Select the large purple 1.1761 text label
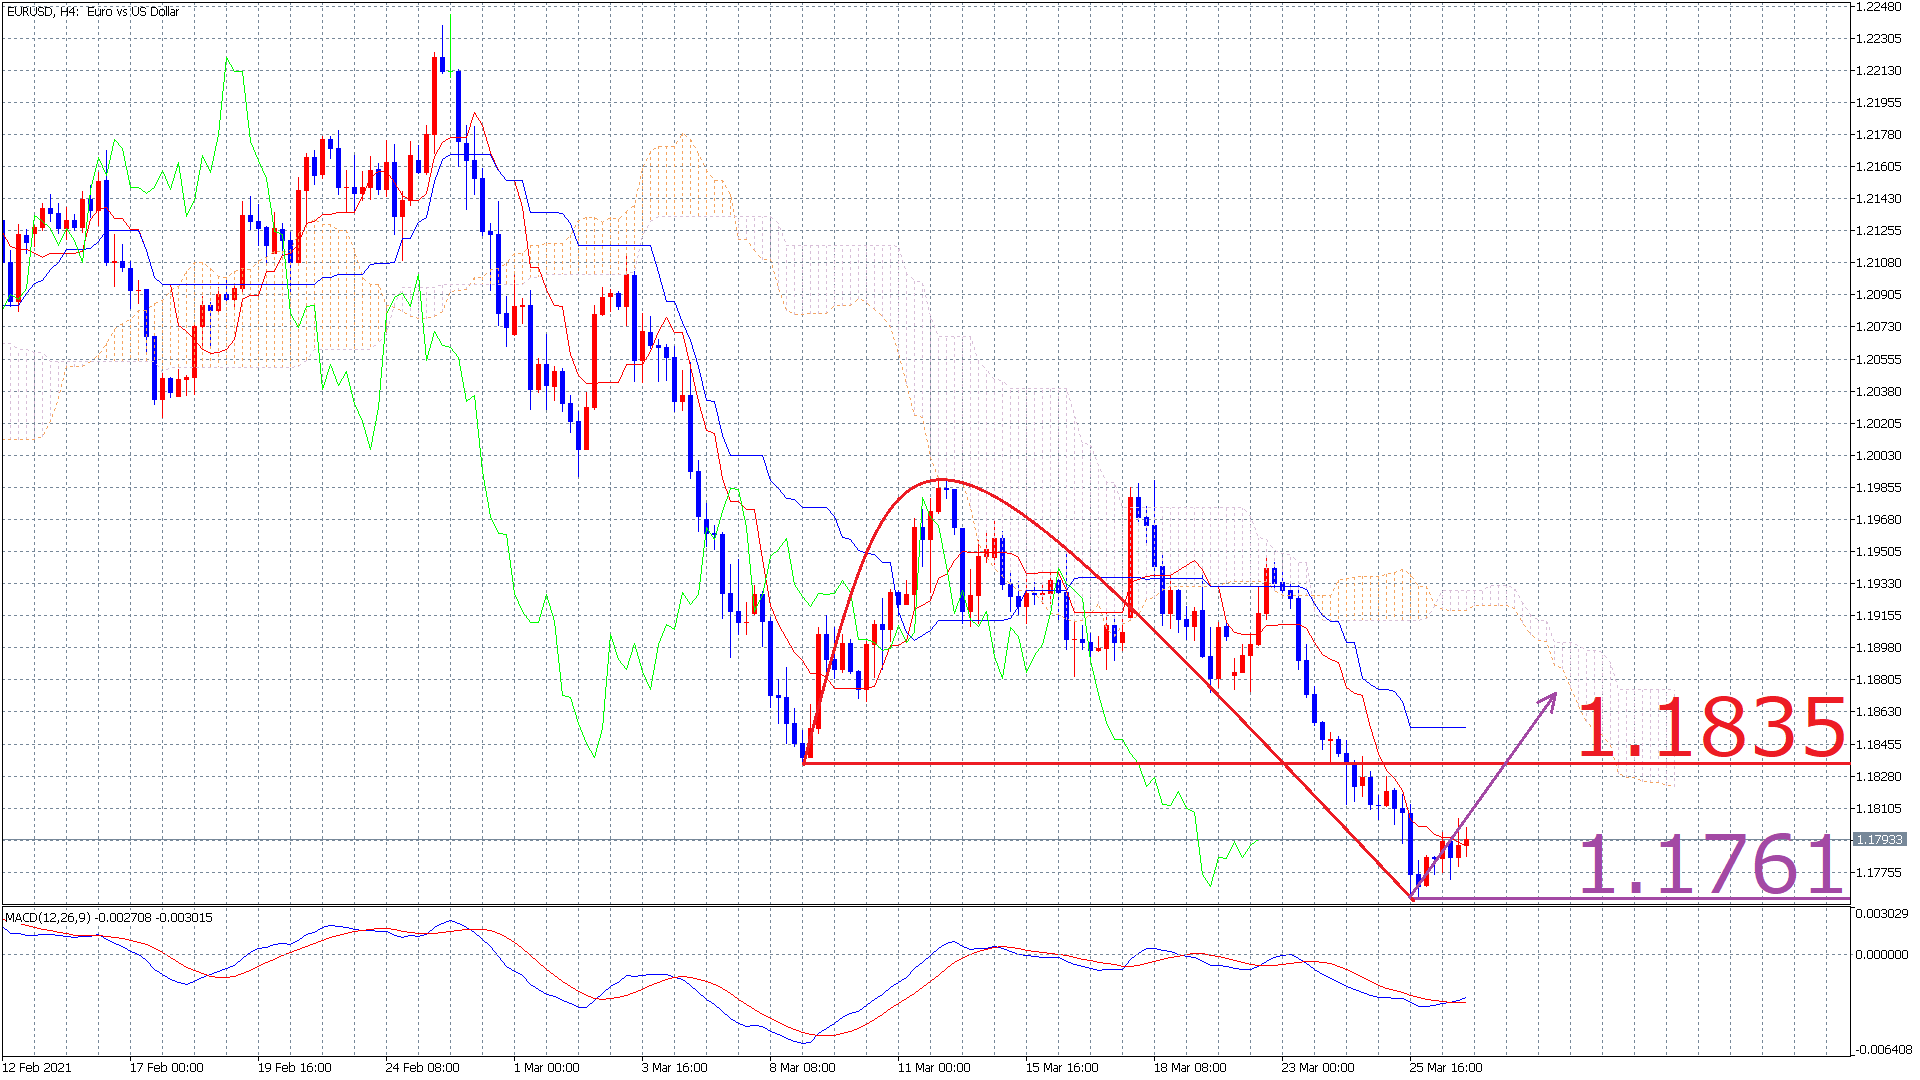The height and width of the screenshot is (1080, 1920). click(1710, 864)
